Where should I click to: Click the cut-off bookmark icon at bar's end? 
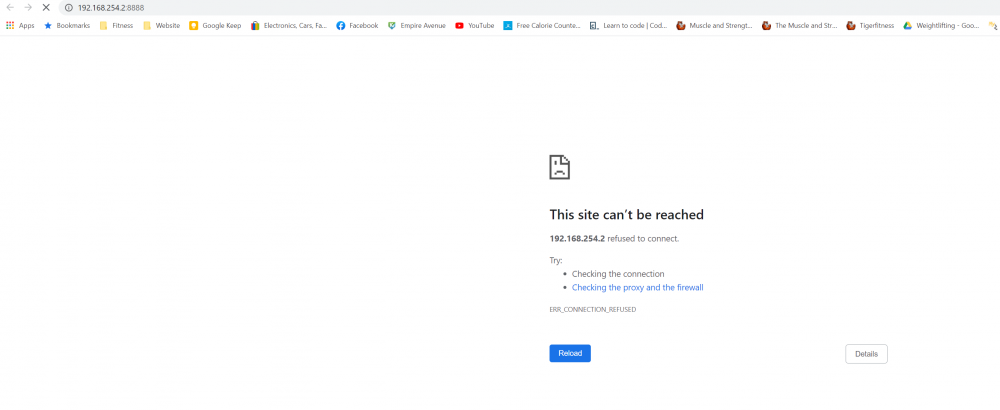(992, 26)
